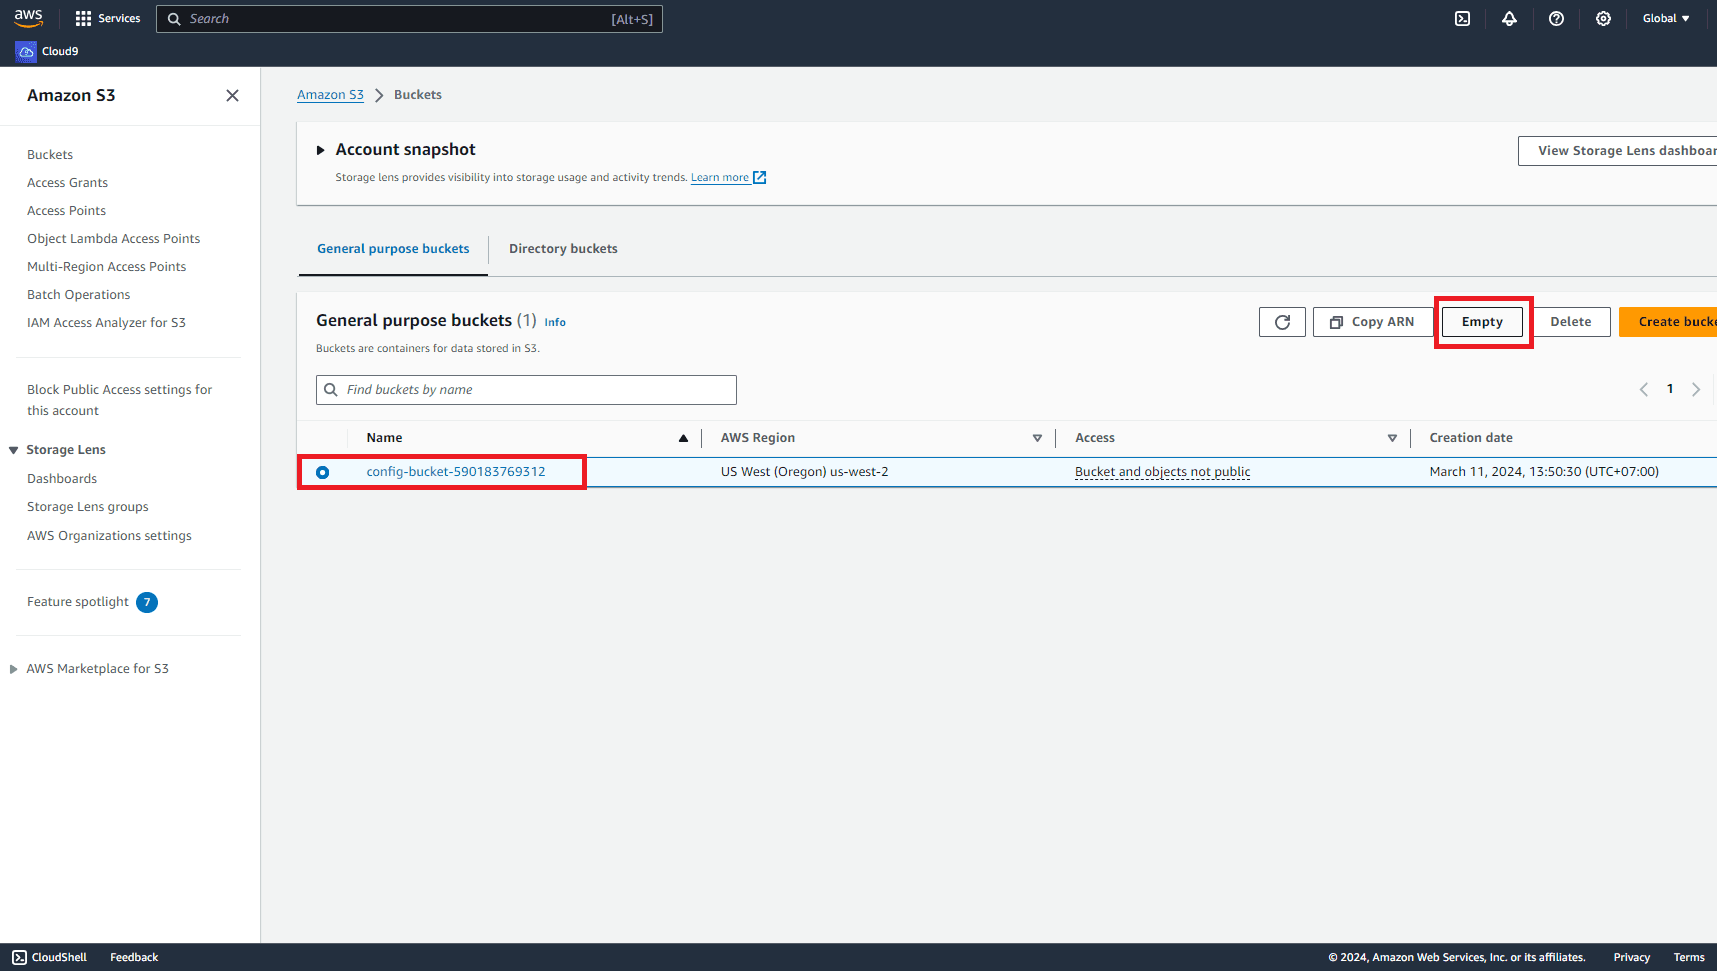Screen dimensions: 1717x971
Task: Sort by the Name column arrow
Action: tap(683, 438)
